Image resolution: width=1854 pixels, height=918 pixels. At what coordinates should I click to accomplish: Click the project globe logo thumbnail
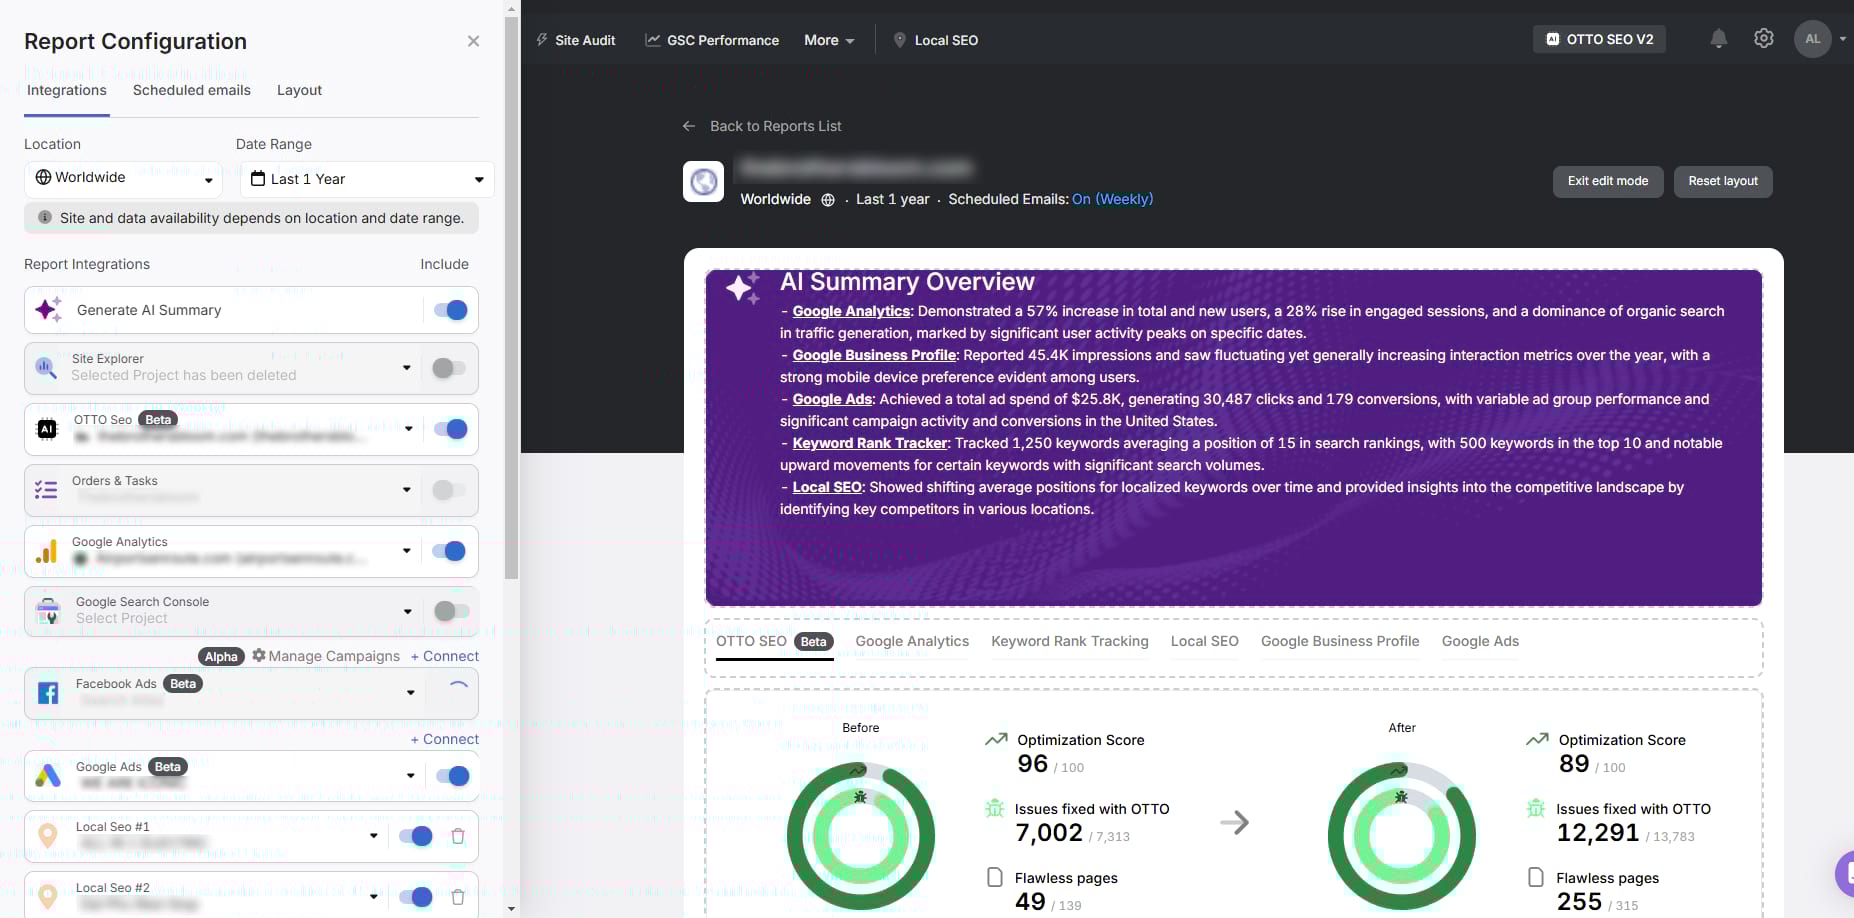pyautogui.click(x=703, y=182)
